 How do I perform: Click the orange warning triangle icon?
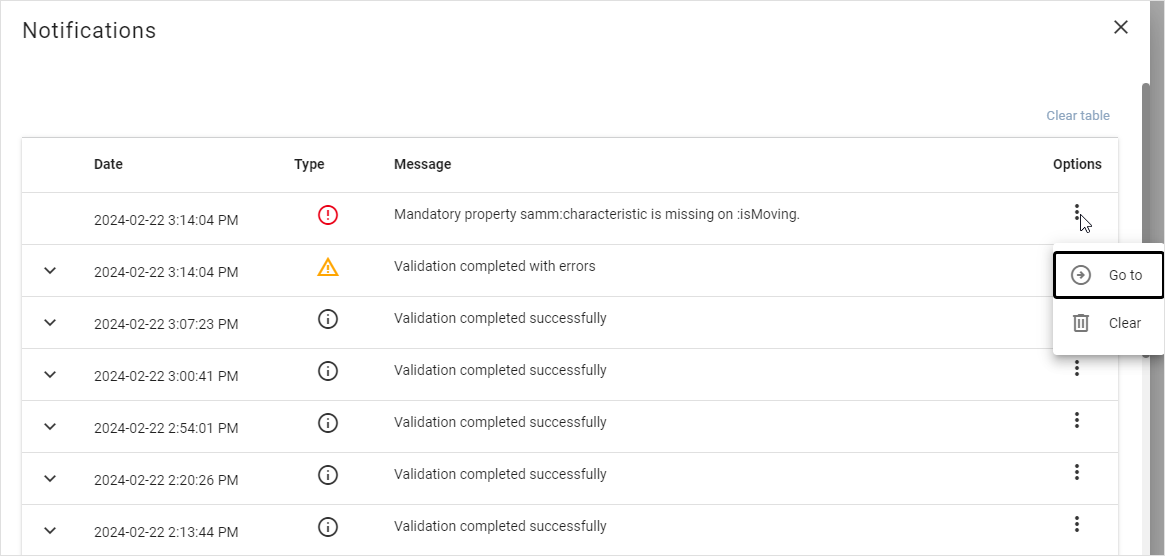pos(327,267)
